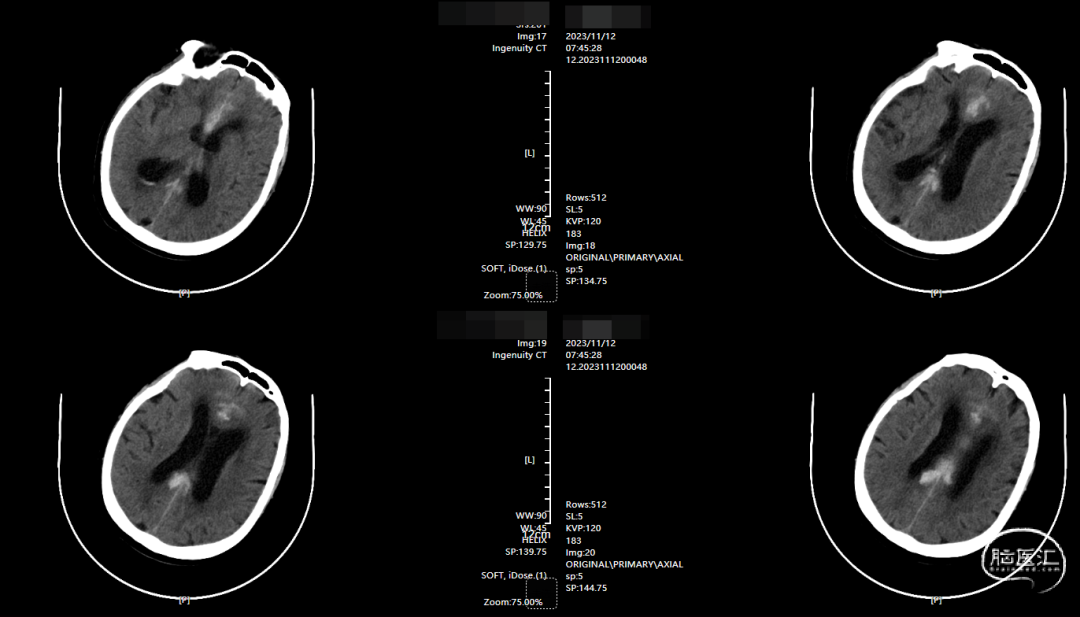The image size is (1080, 617).
Task: Click dotted box beside upper Zoom:75.00% text
Action: pyautogui.click(x=541, y=285)
